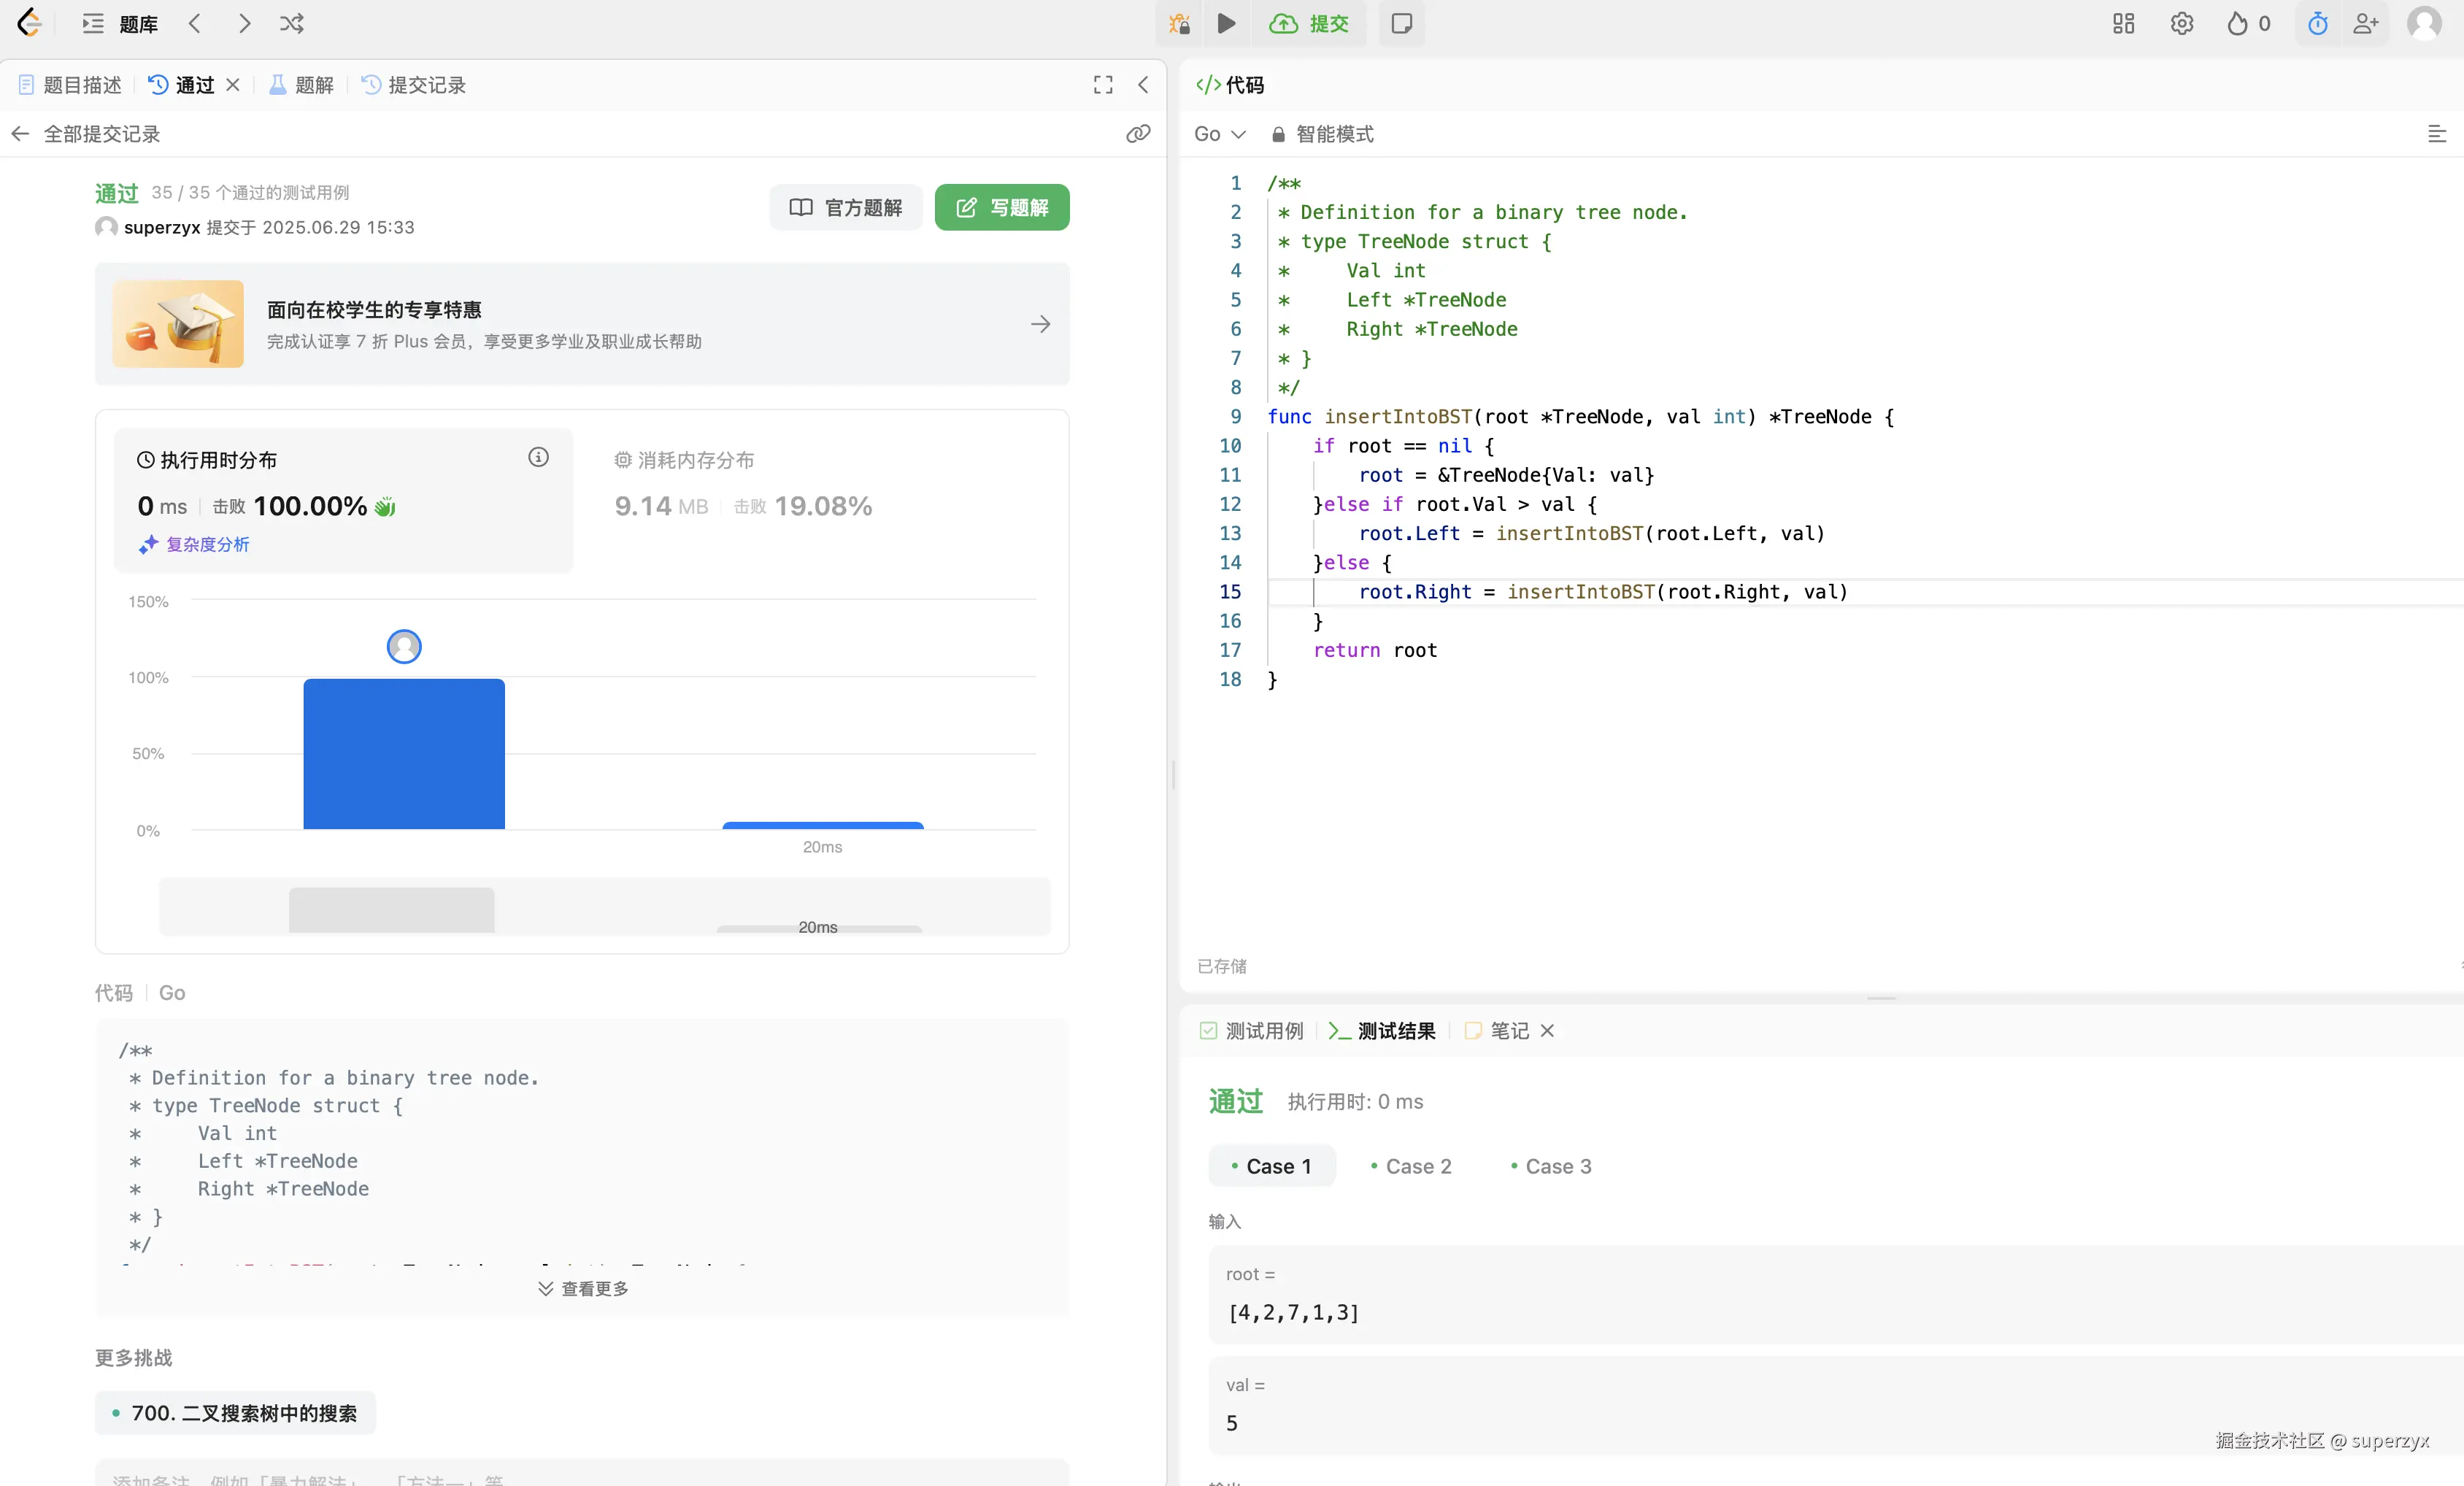Click the shuffle random problem icon
This screenshot has height=1486, width=2464.
click(291, 23)
